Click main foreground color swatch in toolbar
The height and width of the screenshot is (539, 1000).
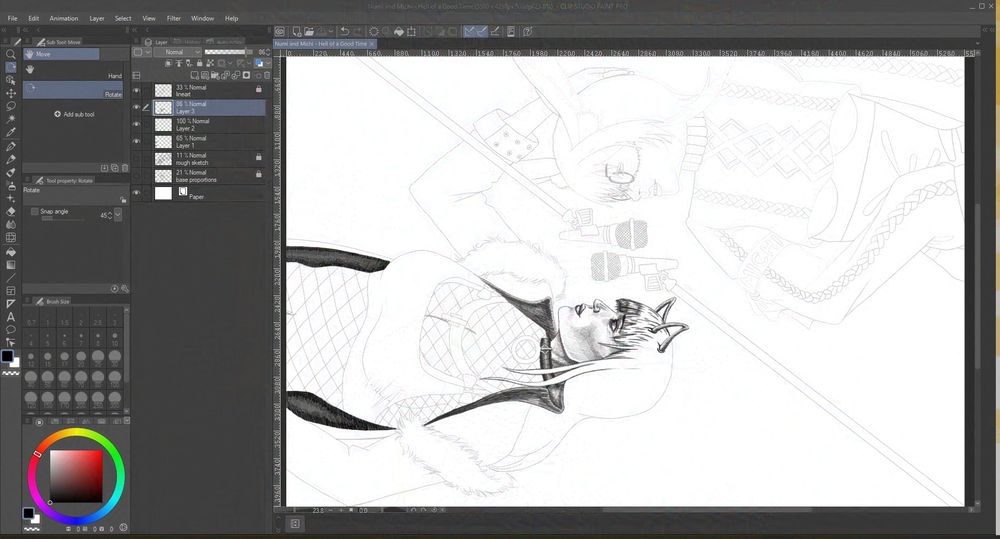(x=7, y=357)
